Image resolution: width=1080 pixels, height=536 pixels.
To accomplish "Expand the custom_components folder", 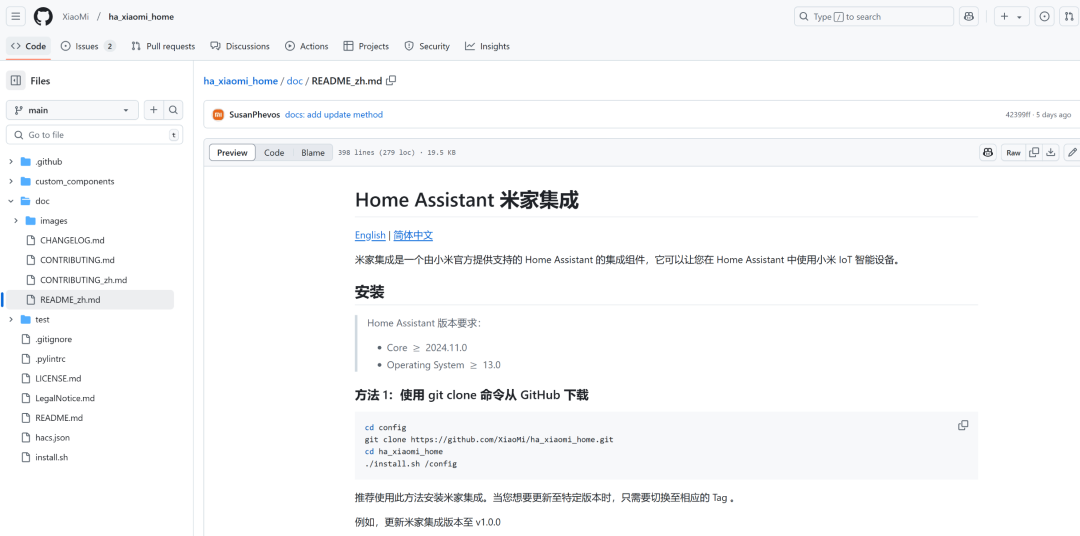I will click(10, 182).
